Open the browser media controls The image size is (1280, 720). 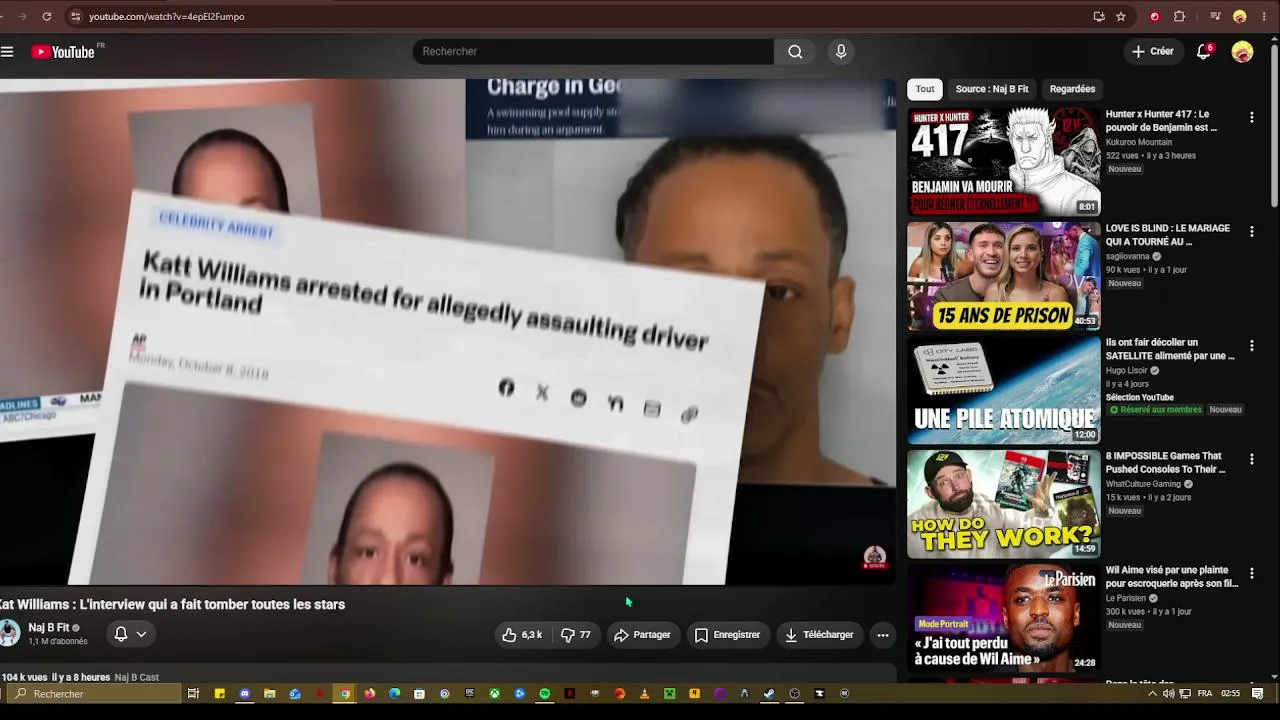tap(1215, 16)
